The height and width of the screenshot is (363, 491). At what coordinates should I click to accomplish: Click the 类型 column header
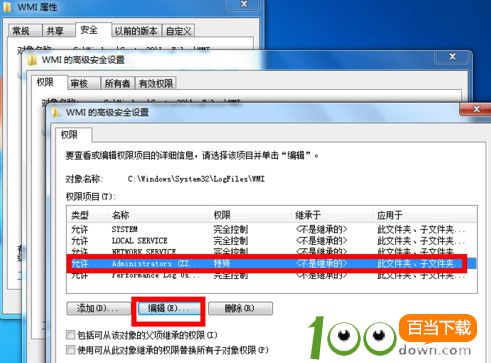point(87,215)
